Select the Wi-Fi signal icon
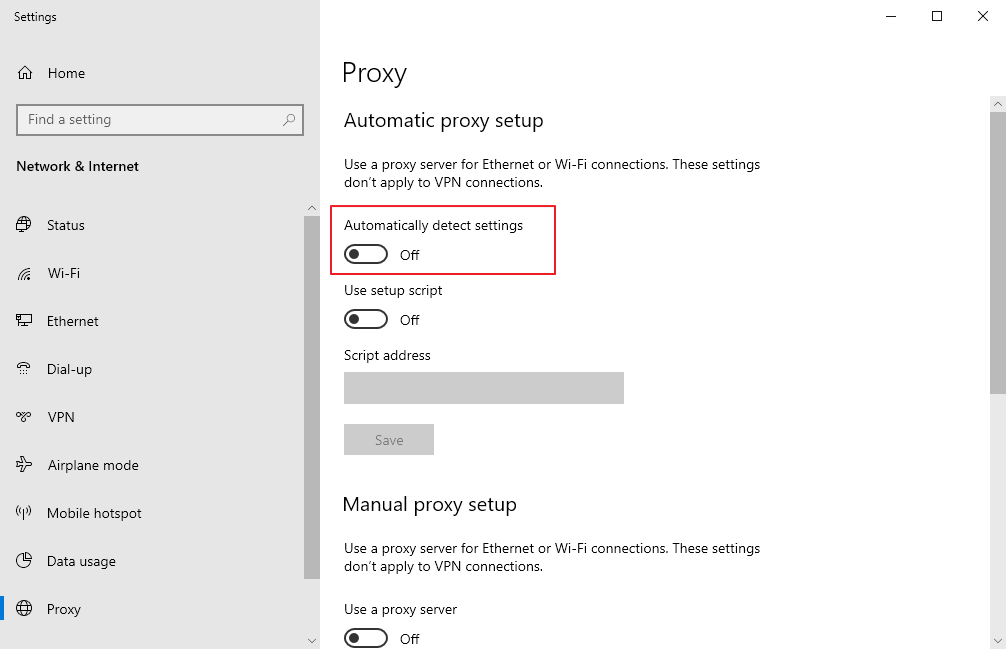Image resolution: width=1006 pixels, height=649 pixels. pos(24,273)
